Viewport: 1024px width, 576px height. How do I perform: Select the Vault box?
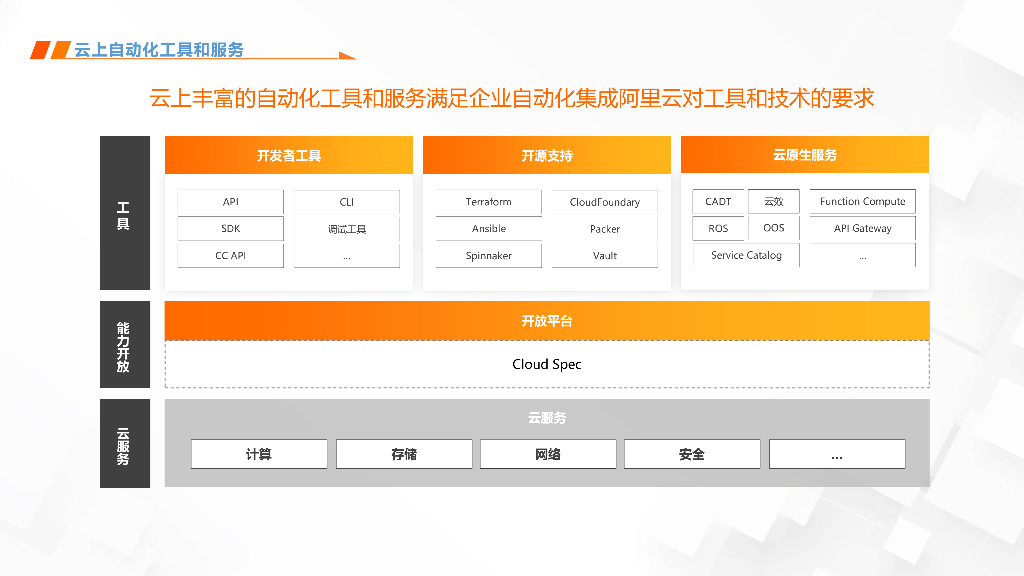(x=605, y=255)
